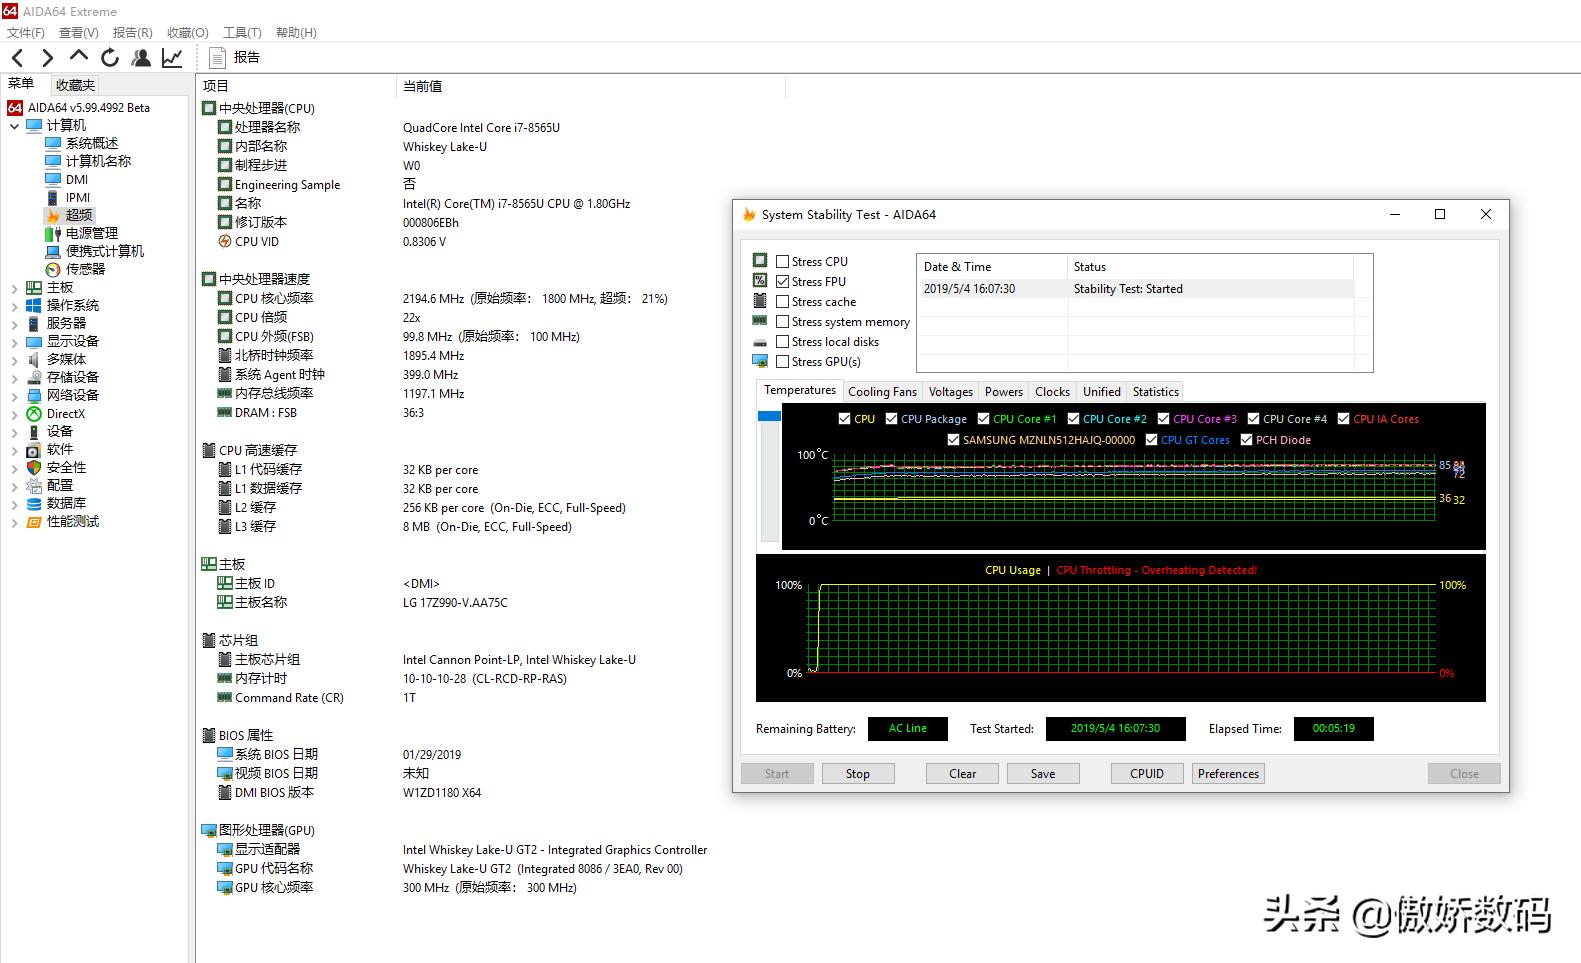Viewport: 1581px width, 963px height.
Task: Click the DirectX icon in tree
Action: tap(34, 413)
